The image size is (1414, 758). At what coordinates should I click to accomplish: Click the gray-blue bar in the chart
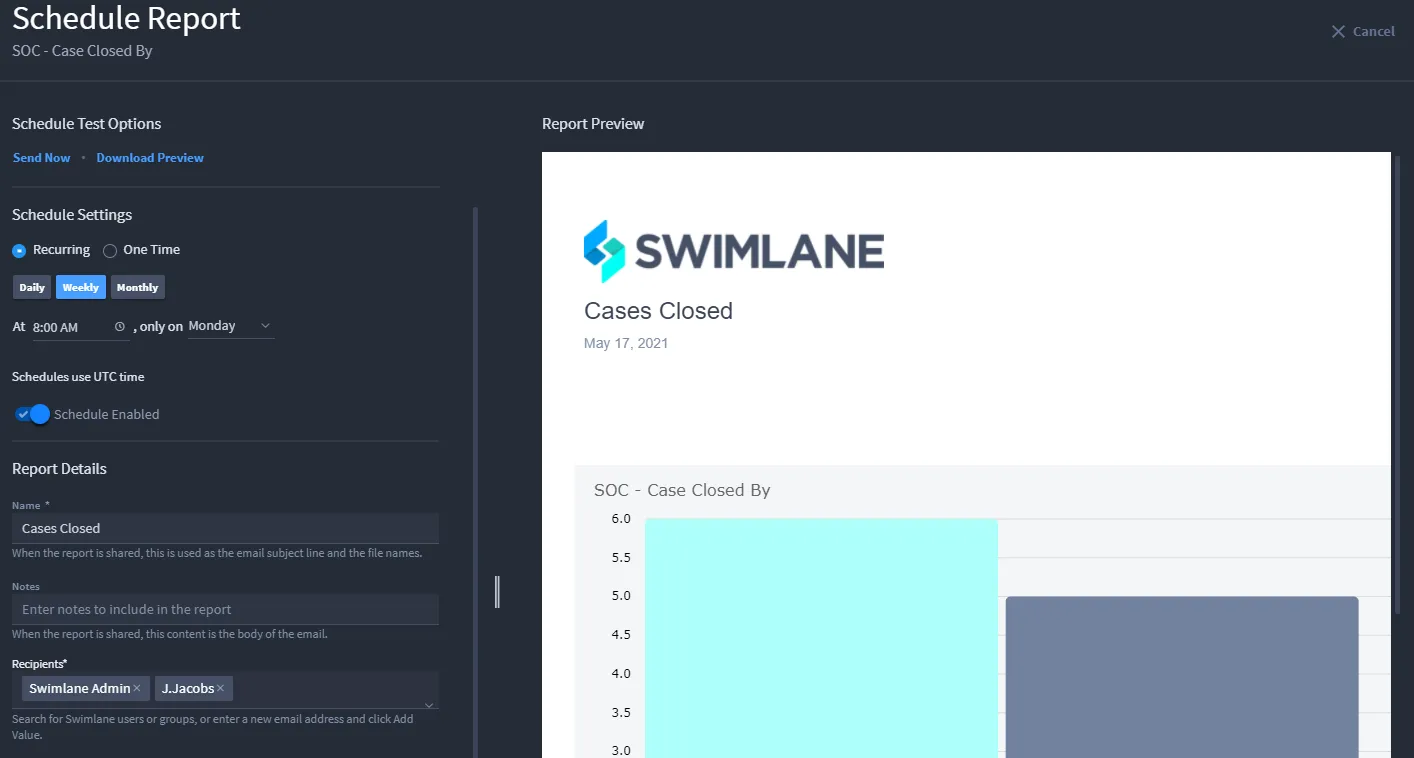1182,677
